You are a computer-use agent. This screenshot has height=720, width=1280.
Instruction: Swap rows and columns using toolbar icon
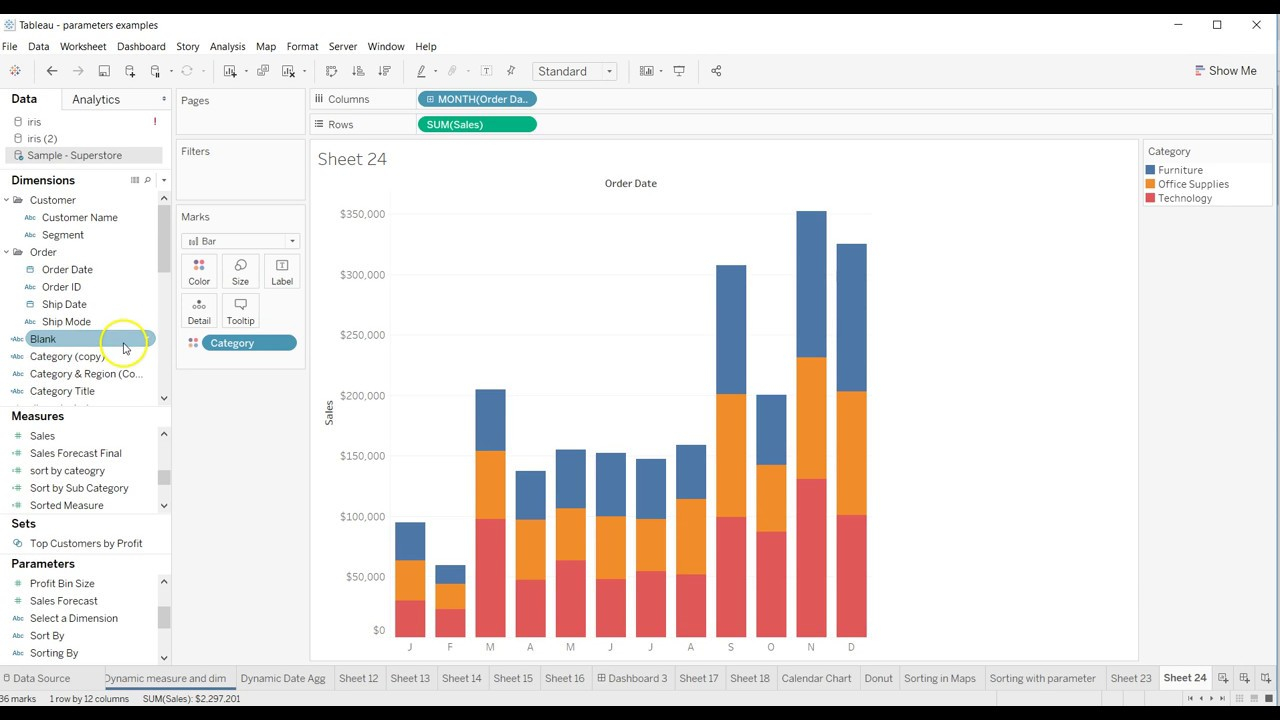point(332,71)
